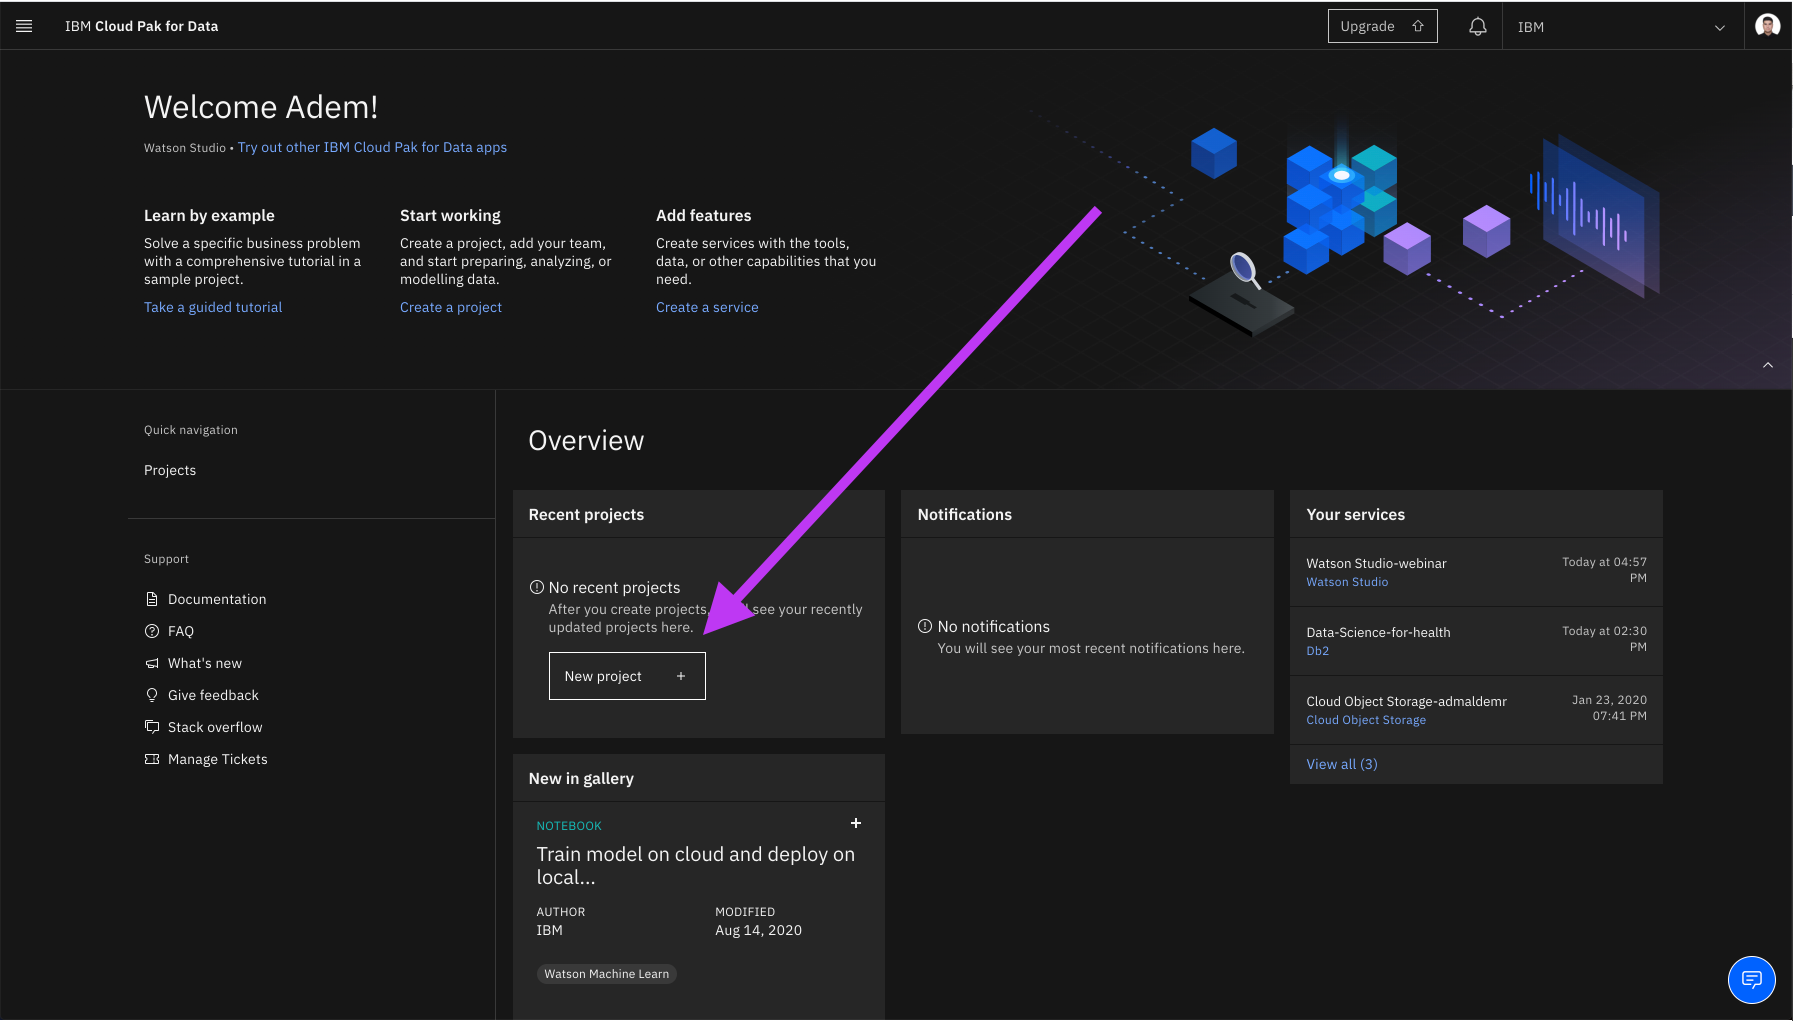1793x1021 pixels.
Task: Click the Upgrade button
Action: point(1382,26)
